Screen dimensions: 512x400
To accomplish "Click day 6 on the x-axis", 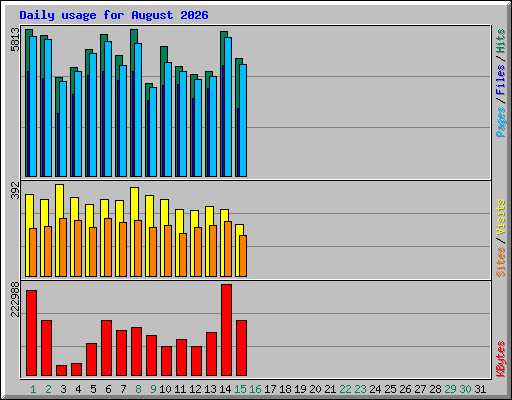I will point(108,389).
